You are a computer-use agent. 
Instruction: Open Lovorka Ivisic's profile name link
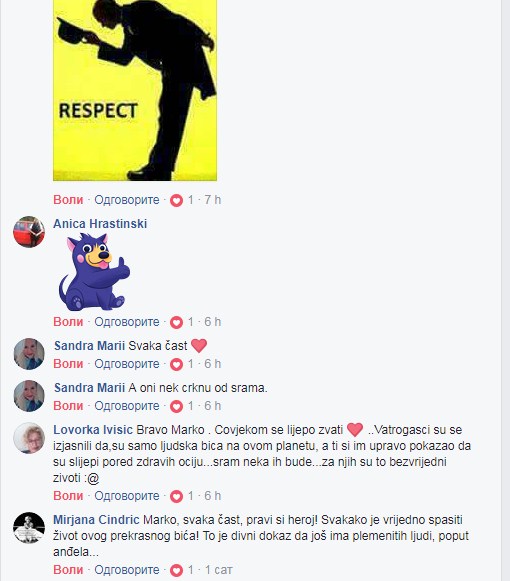point(93,430)
